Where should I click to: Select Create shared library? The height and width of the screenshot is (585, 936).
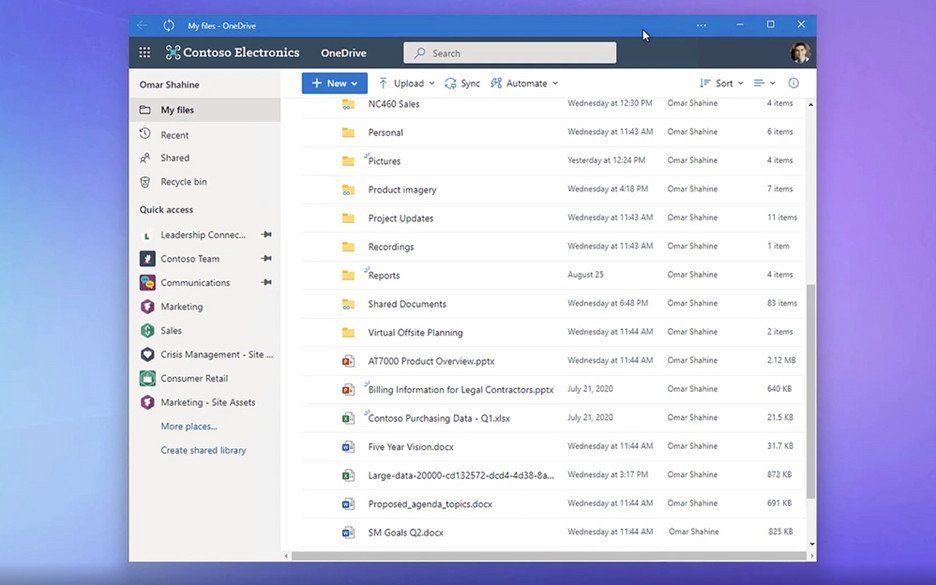205,449
